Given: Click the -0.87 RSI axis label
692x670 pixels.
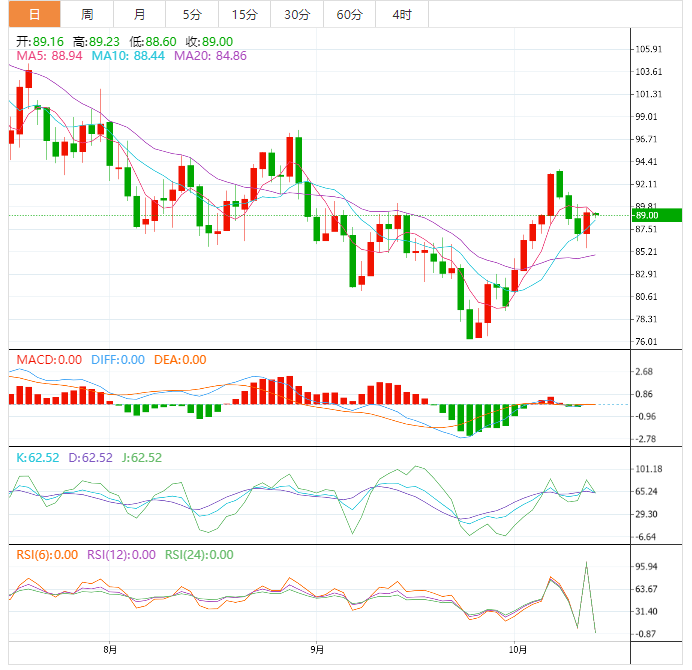Looking at the screenshot, I should point(645,634).
